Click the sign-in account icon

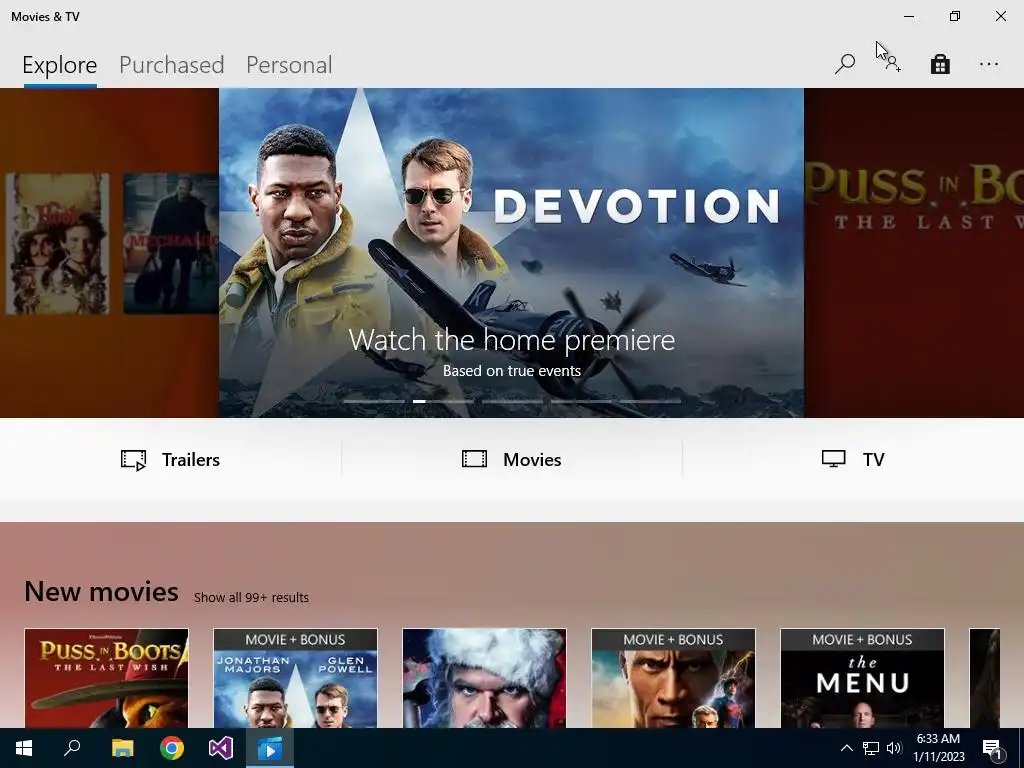click(x=893, y=64)
